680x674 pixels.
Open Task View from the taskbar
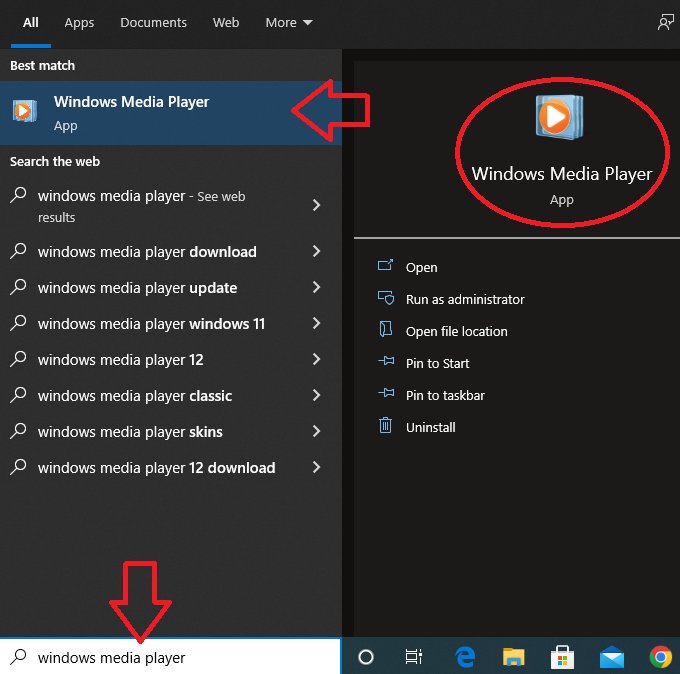[x=413, y=657]
